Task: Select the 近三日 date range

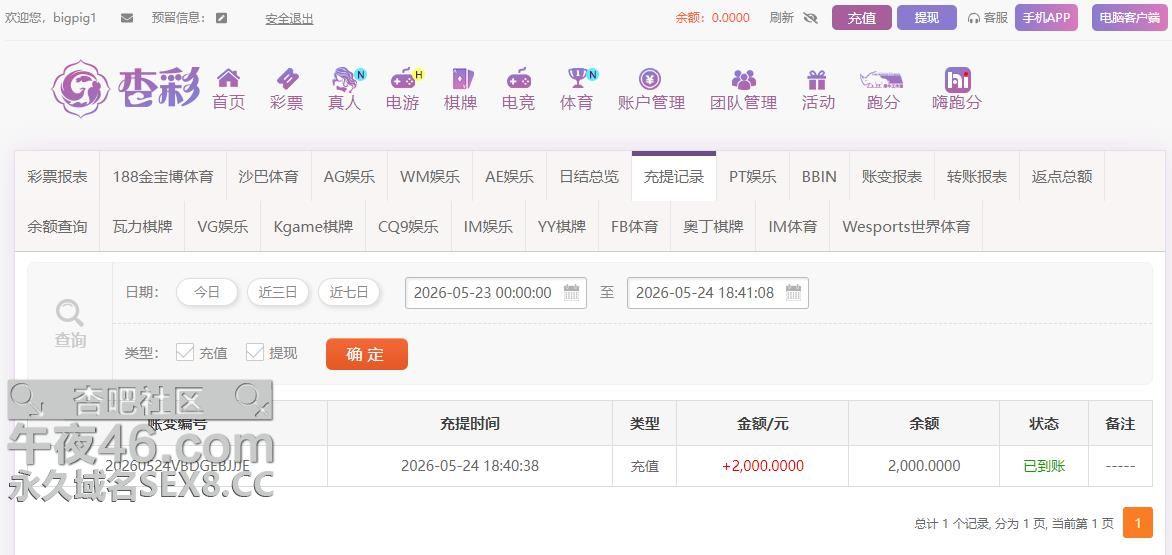Action: [278, 292]
